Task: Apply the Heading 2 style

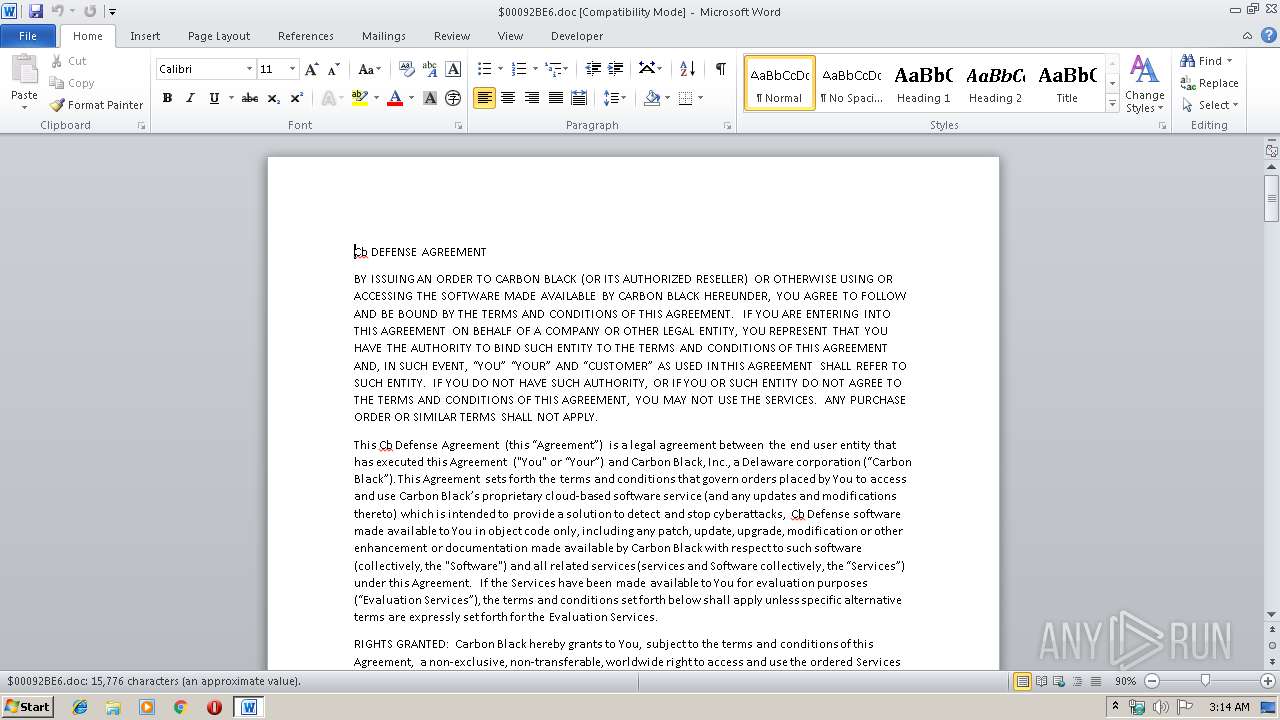Action: [996, 83]
